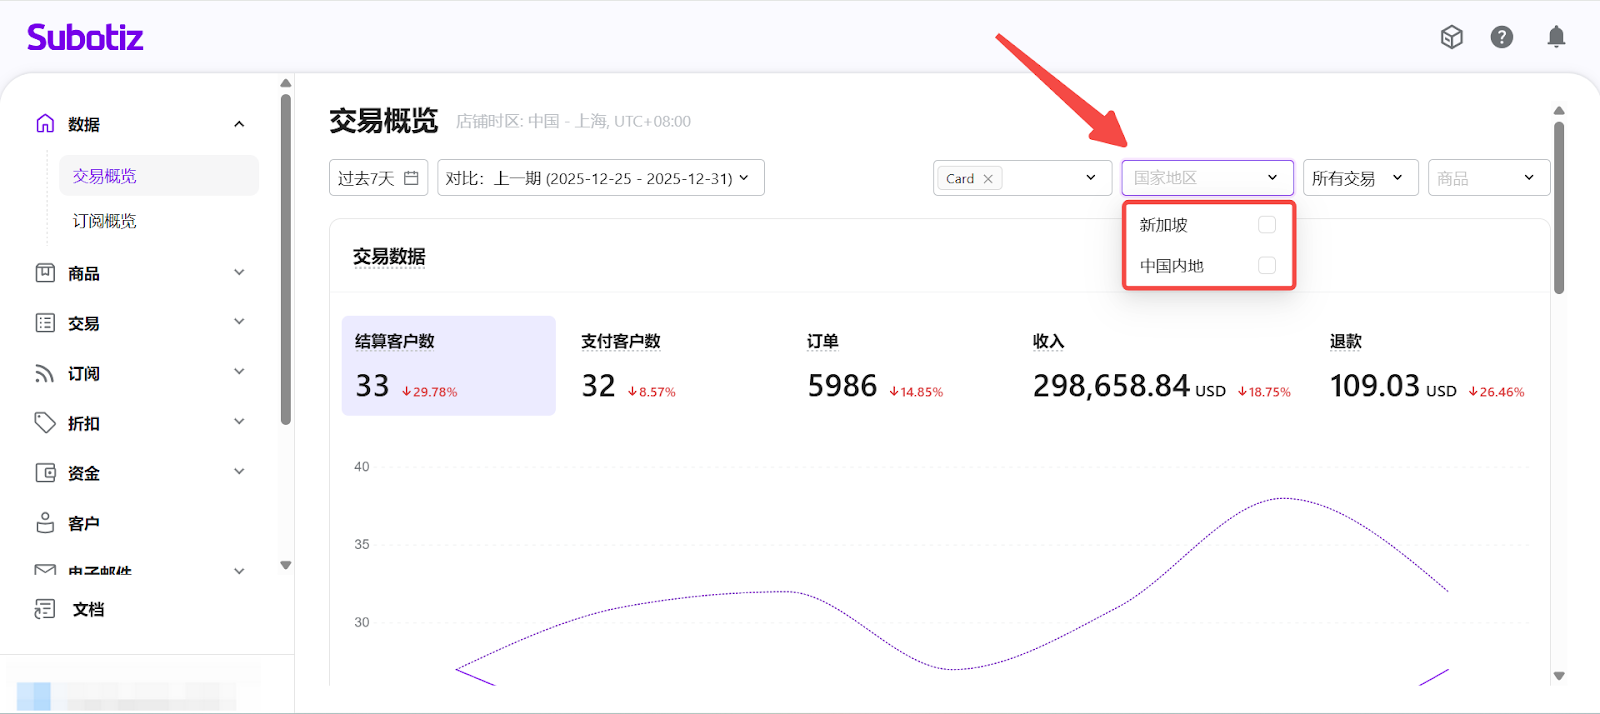The width and height of the screenshot is (1600, 714).
Task: Click the 商品 sidebar icon
Action: 45,273
